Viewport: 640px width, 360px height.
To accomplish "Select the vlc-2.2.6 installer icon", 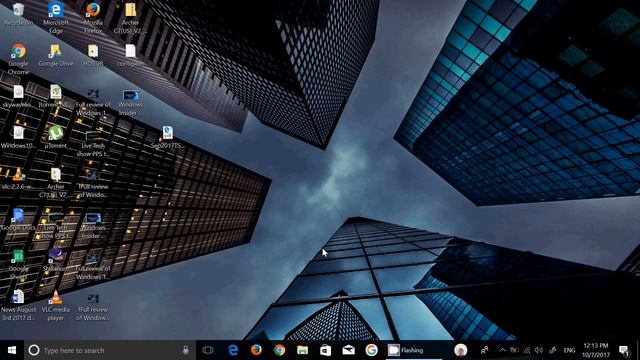I will [18, 178].
